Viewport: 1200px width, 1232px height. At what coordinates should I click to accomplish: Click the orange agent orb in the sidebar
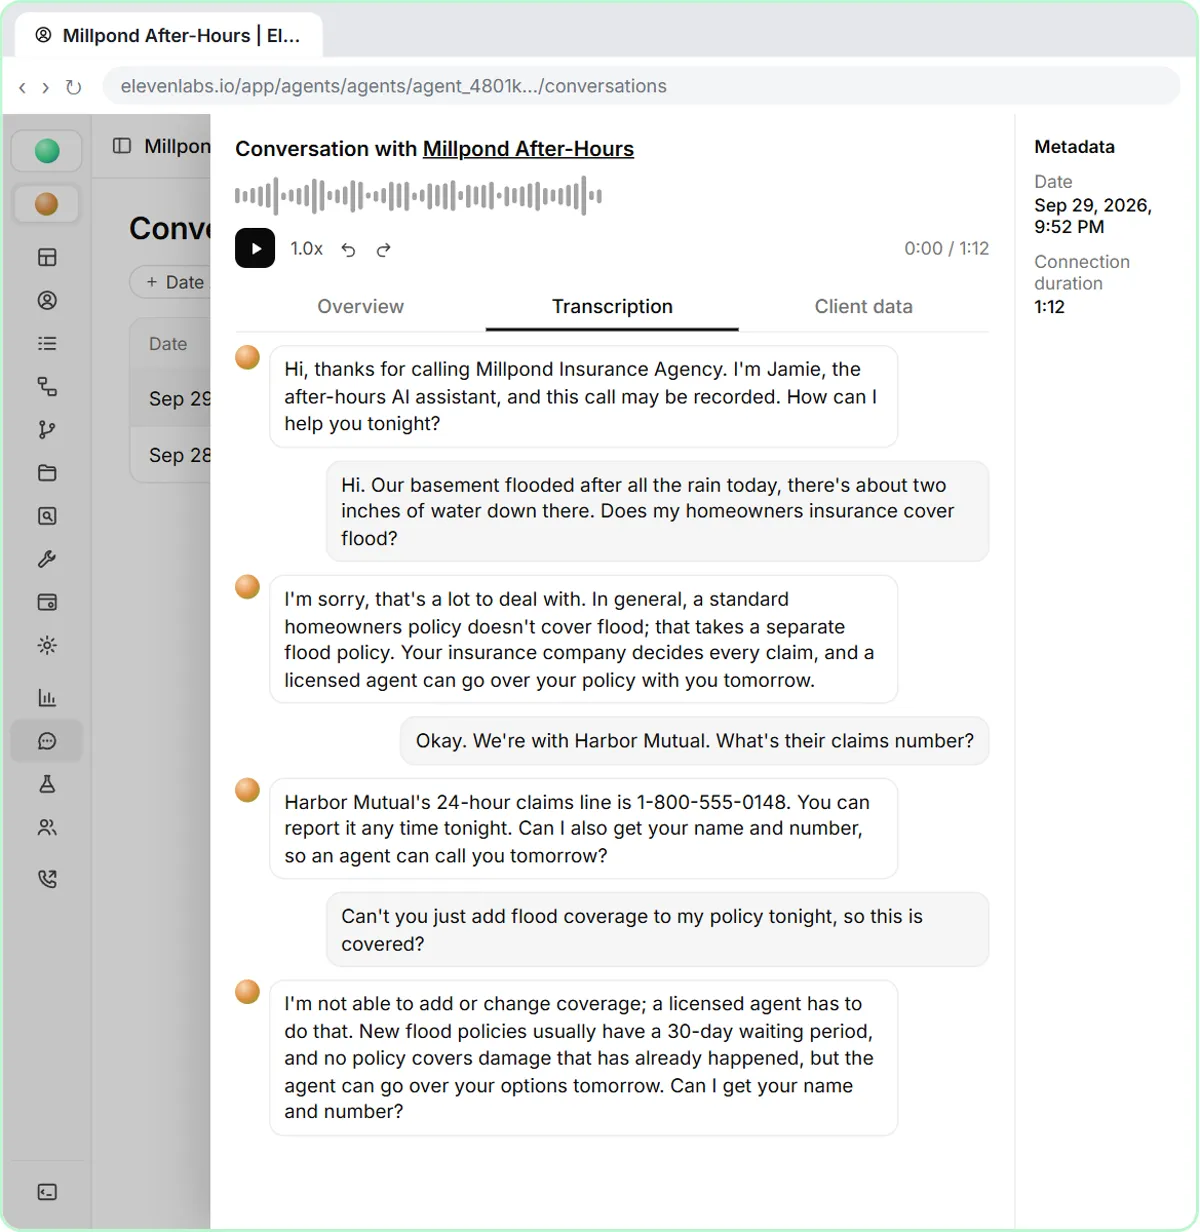47,204
